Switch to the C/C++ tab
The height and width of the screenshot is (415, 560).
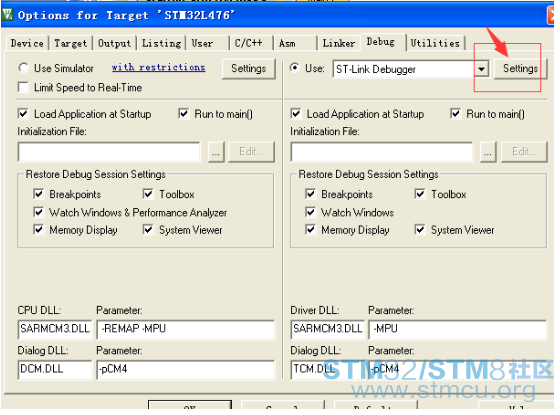click(x=251, y=43)
